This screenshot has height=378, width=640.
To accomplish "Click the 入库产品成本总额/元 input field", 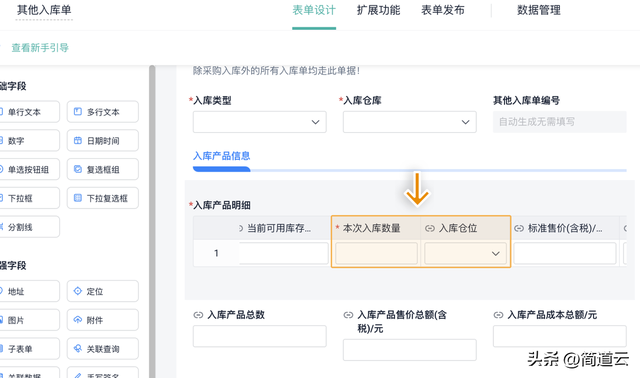I will pos(560,336).
